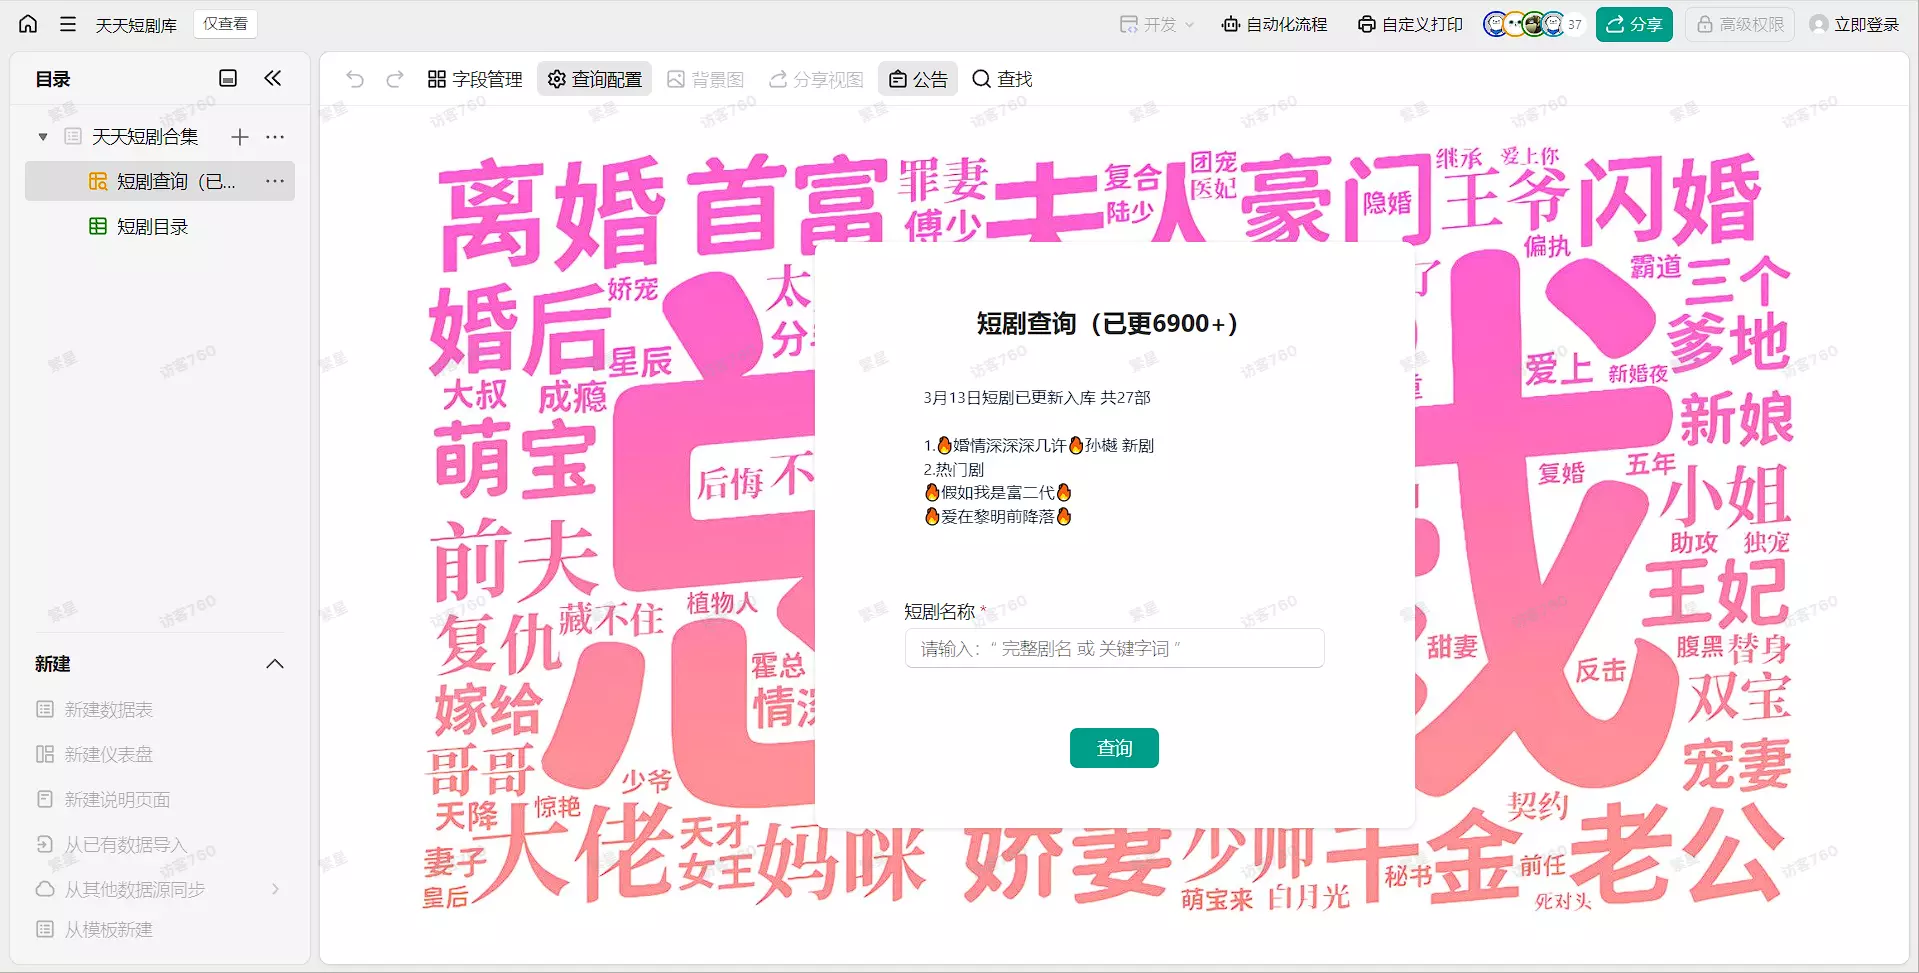Viewport: 1919px width, 973px height.
Task: Collapse the sidebar with the double-chevron icon
Action: tap(272, 78)
